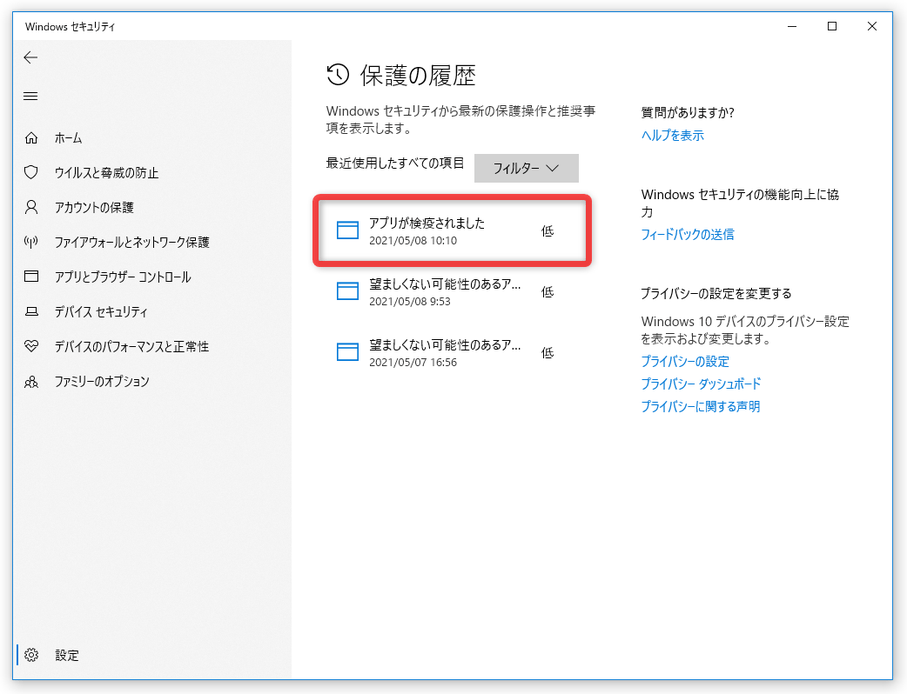Screen dimensions: 907x694
Task: Expand the アプリが検疫されました entry
Action: (452, 231)
